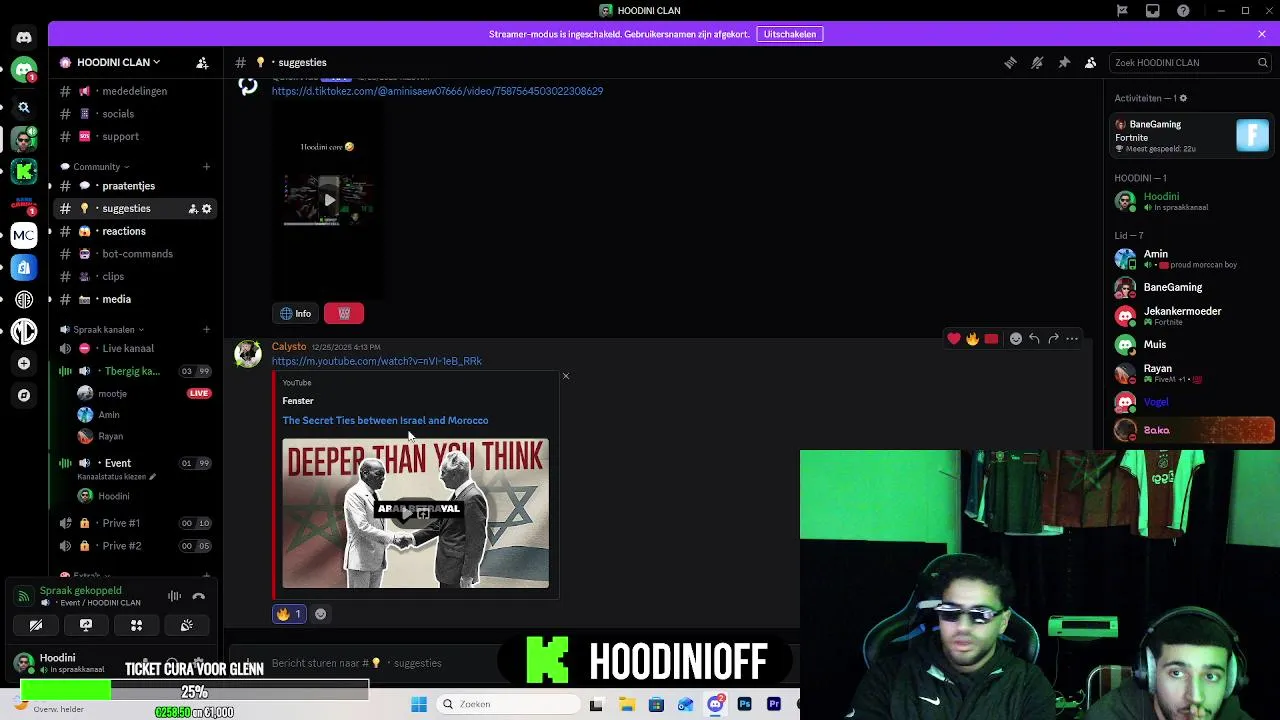Screen dimensions: 1280x720
Task: React with heart on message hover bar
Action: 954,339
